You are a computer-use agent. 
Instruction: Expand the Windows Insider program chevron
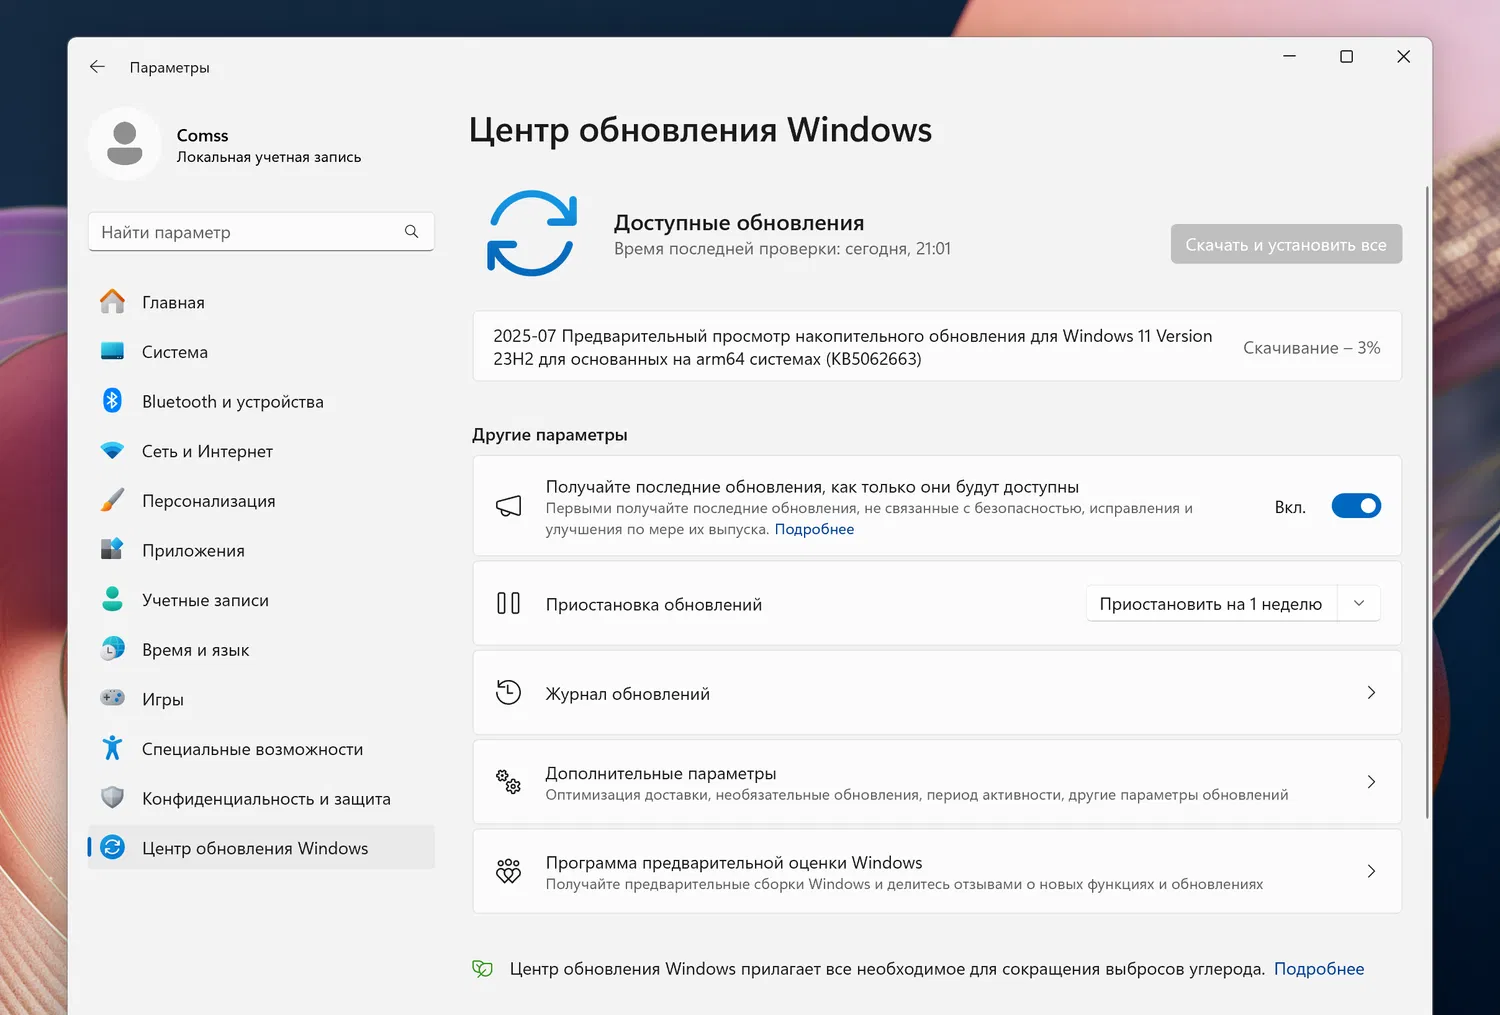click(x=1371, y=871)
